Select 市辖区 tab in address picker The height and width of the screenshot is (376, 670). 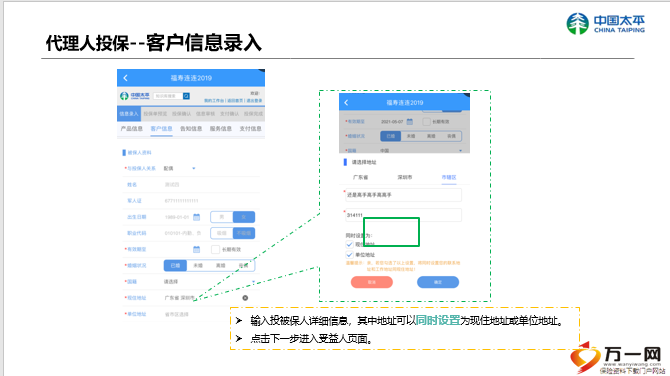[449, 177]
